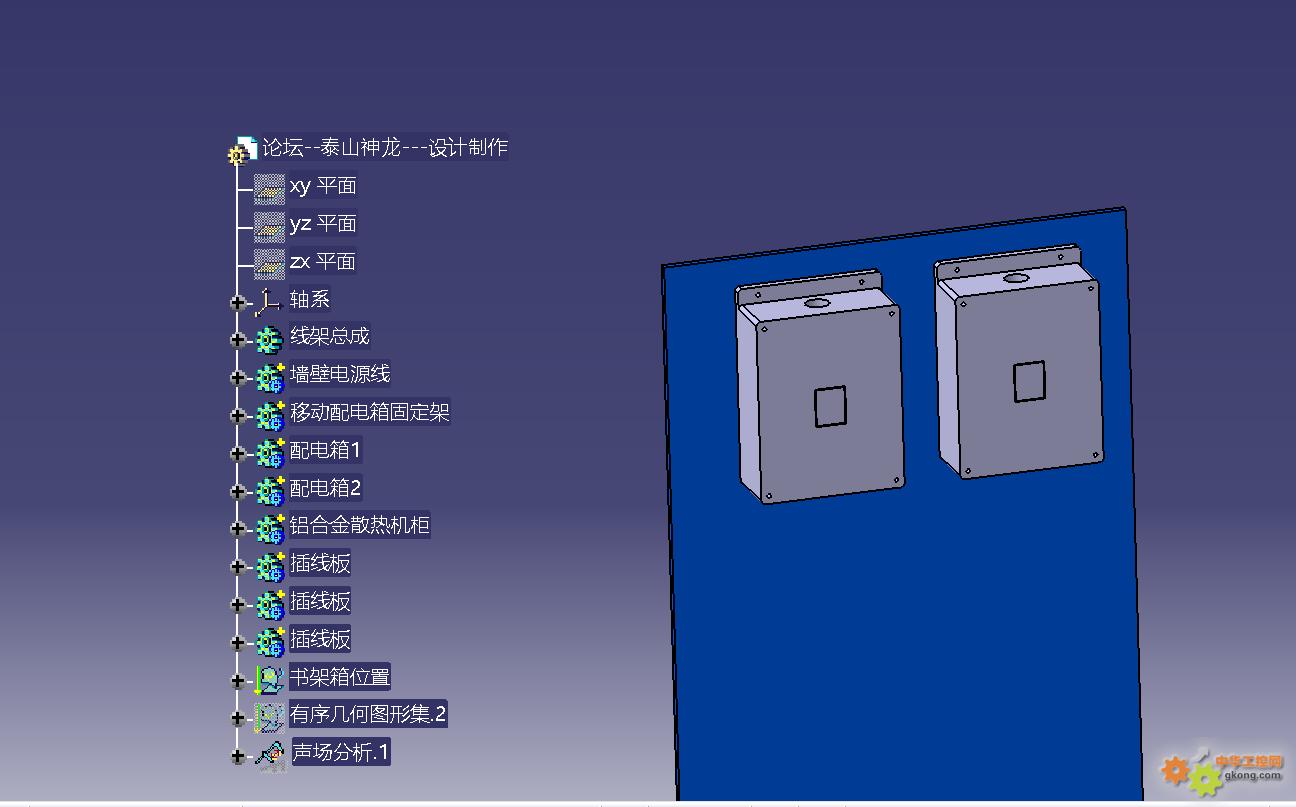Click the 移动配电箱固定架 body icon

pyautogui.click(x=270, y=415)
